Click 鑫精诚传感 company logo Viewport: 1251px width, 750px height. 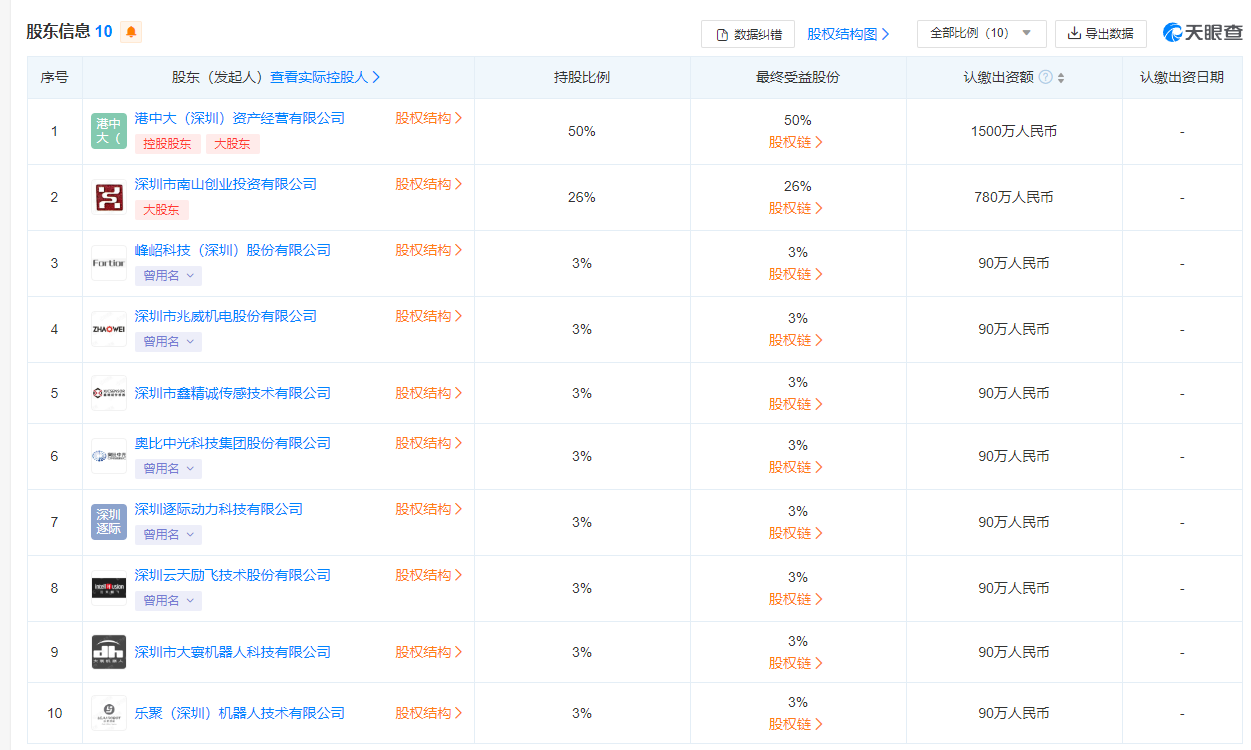[x=109, y=393]
